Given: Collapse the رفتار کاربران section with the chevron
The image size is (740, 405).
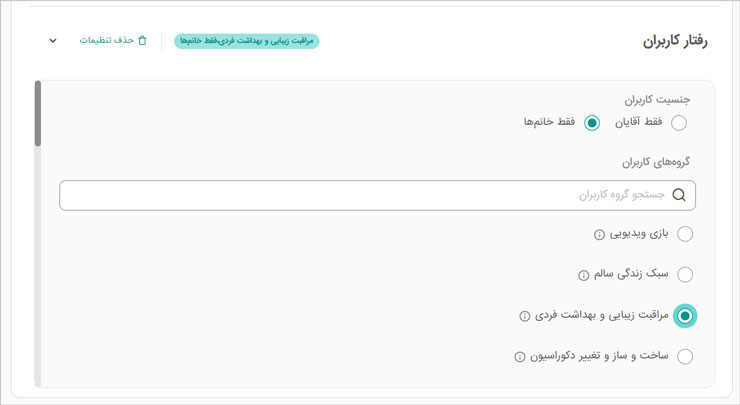Looking at the screenshot, I should coord(53,41).
